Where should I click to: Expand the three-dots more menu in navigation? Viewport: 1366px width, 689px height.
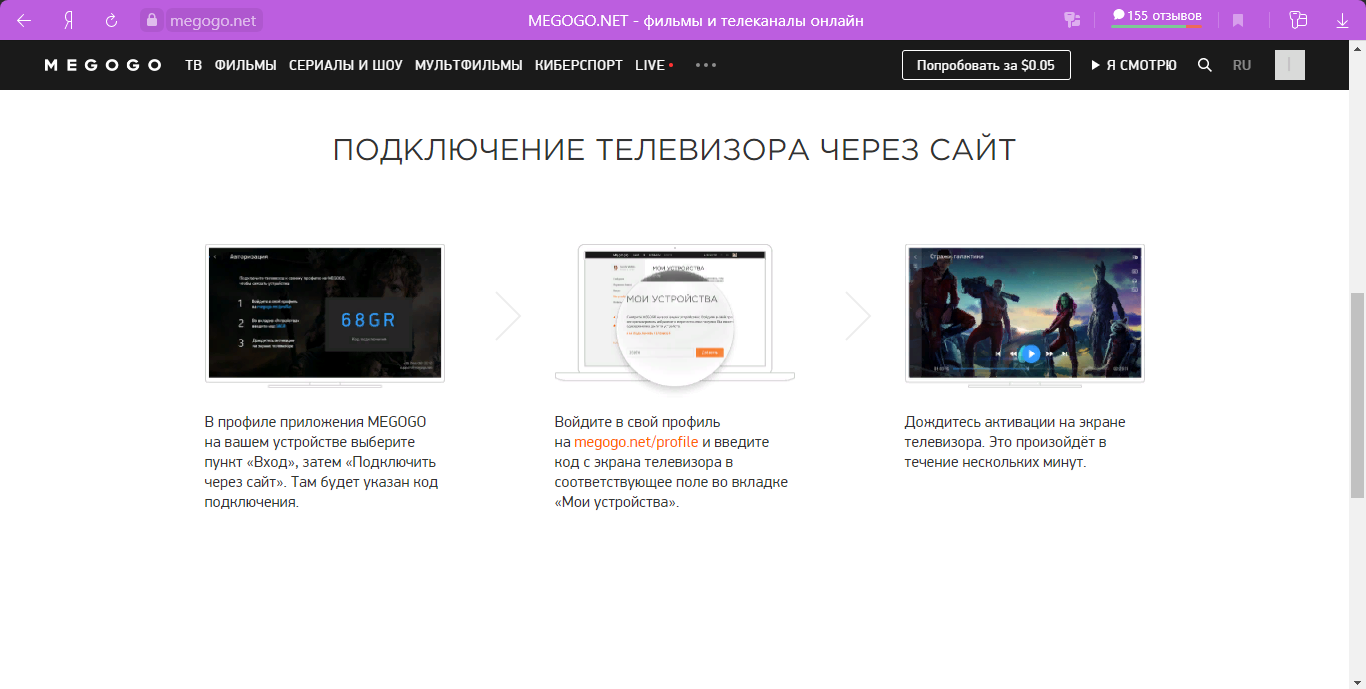click(706, 65)
